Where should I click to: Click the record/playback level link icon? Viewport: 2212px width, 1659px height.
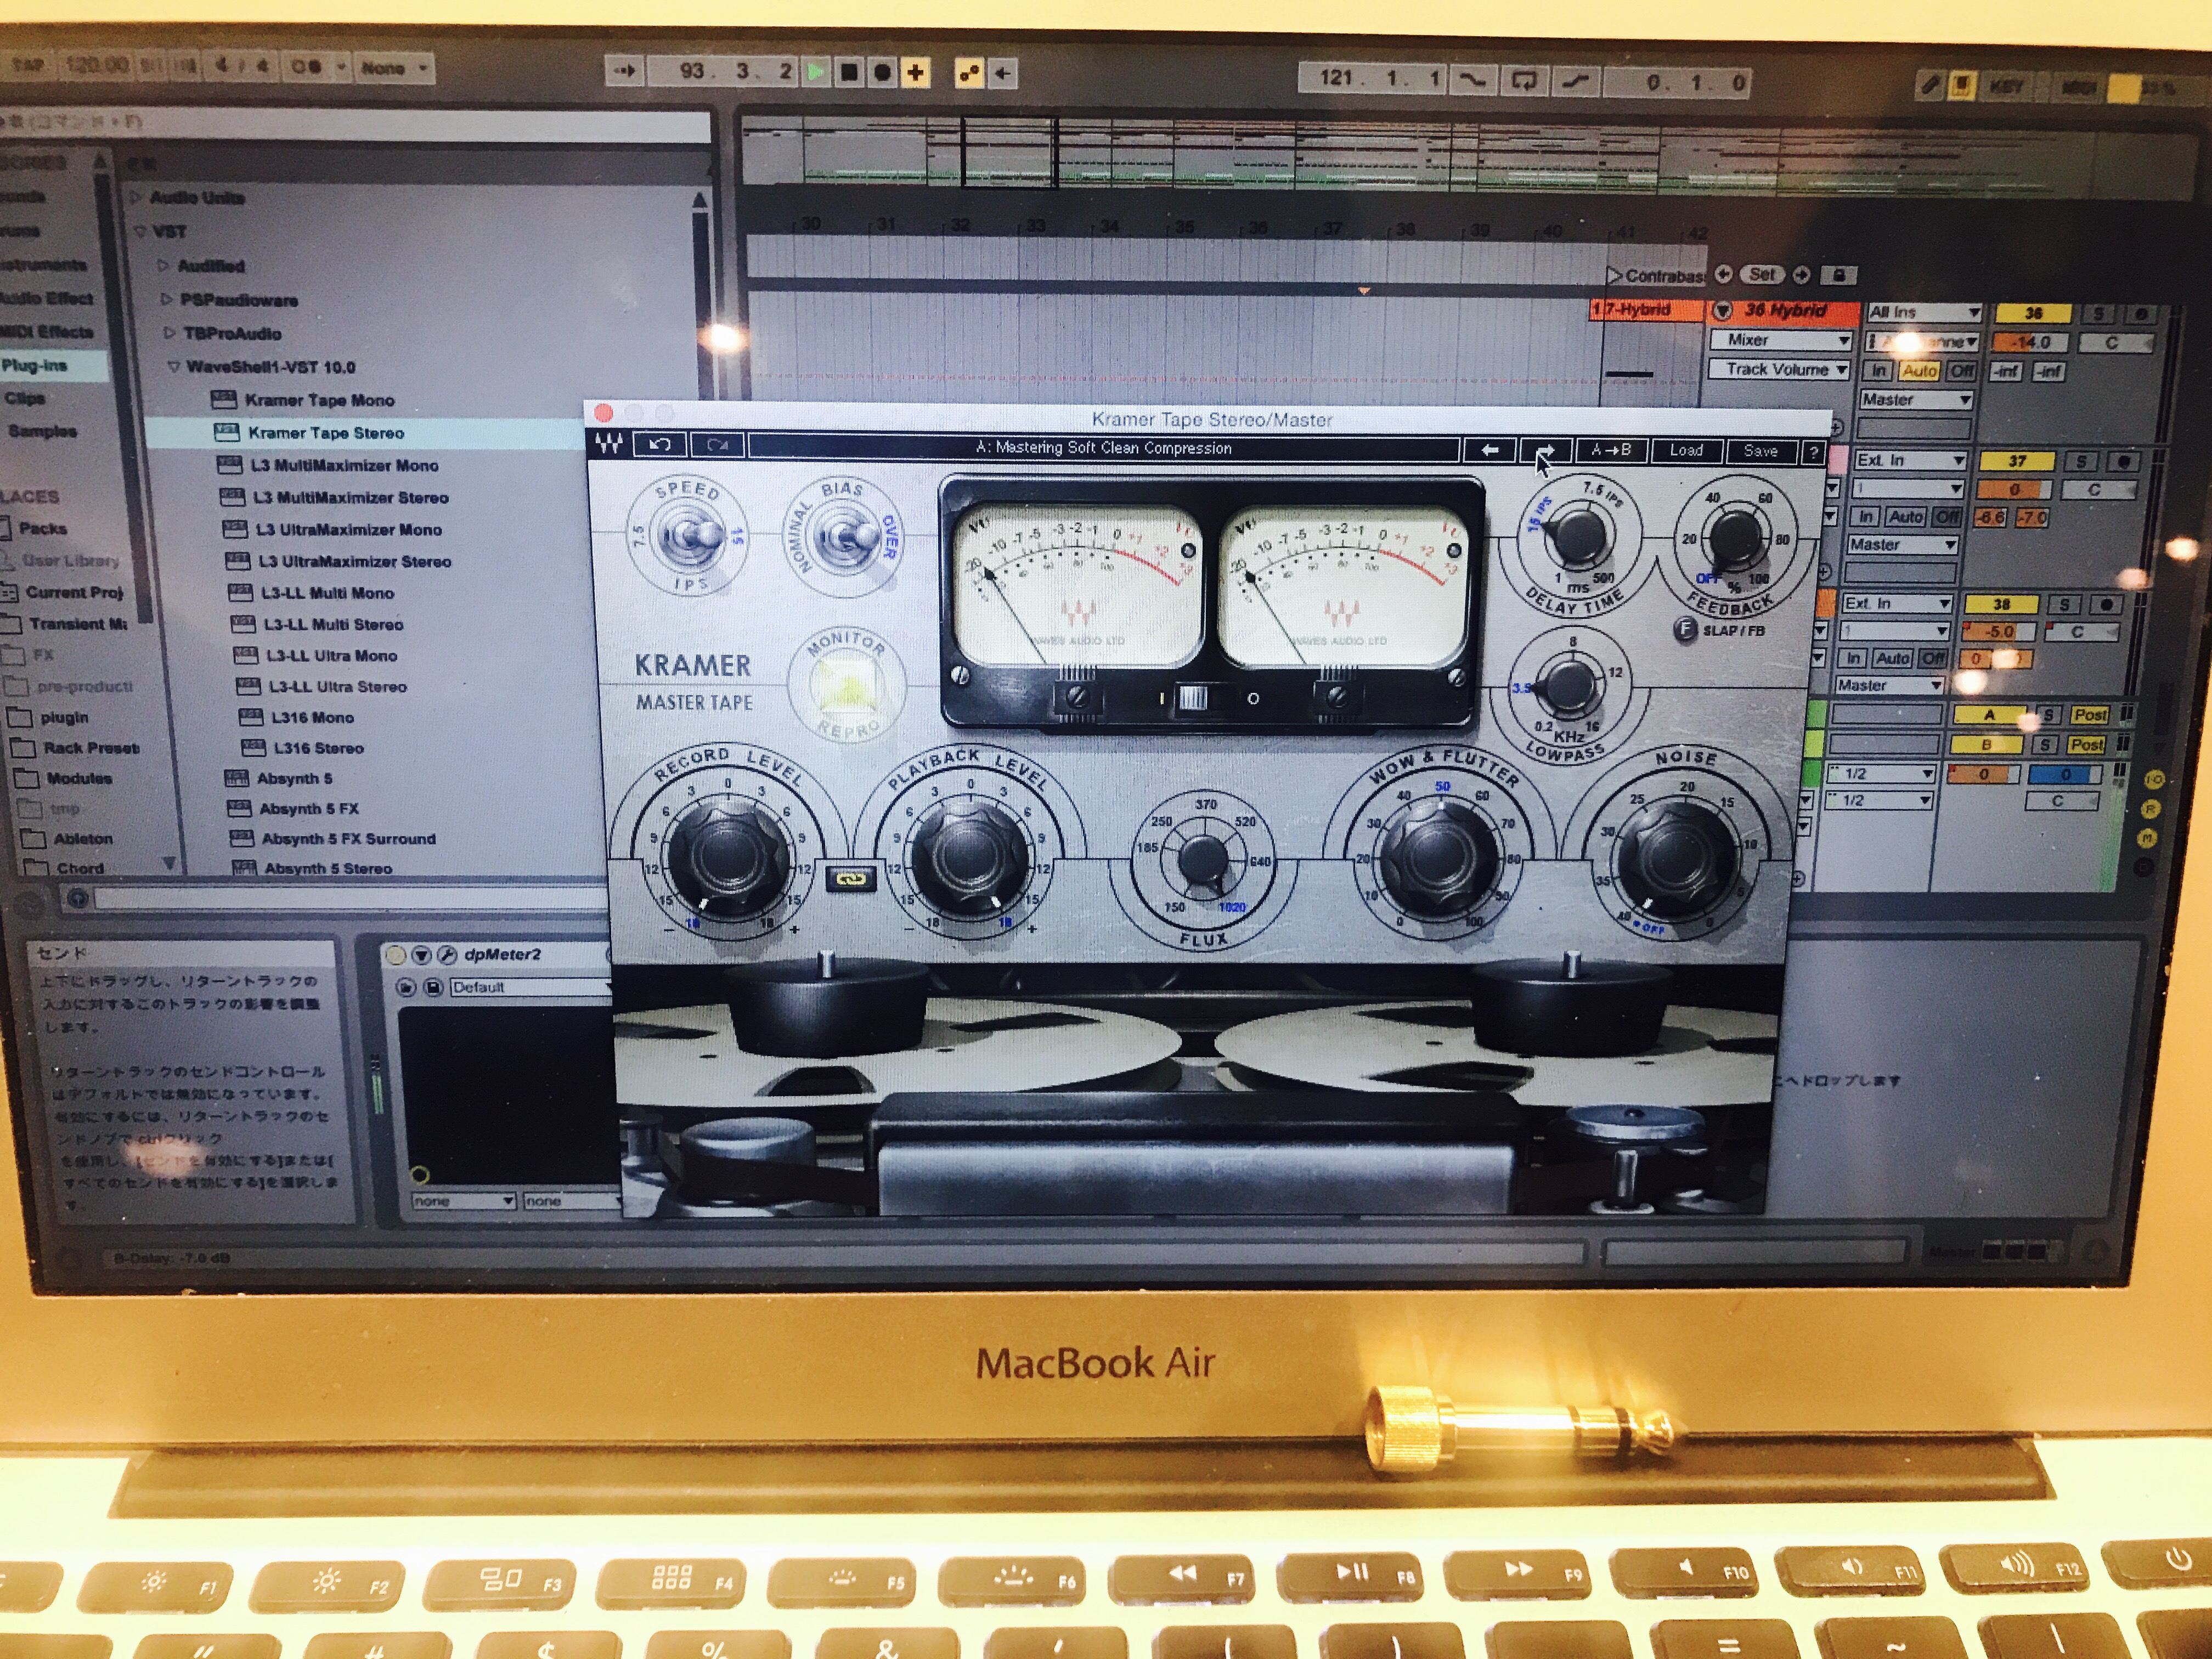click(850, 879)
